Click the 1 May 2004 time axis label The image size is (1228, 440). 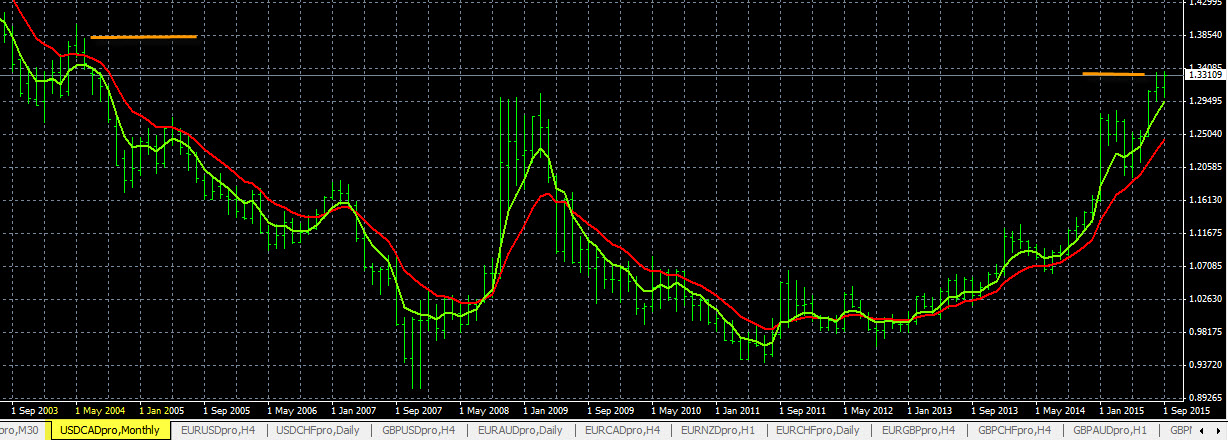(x=100, y=410)
